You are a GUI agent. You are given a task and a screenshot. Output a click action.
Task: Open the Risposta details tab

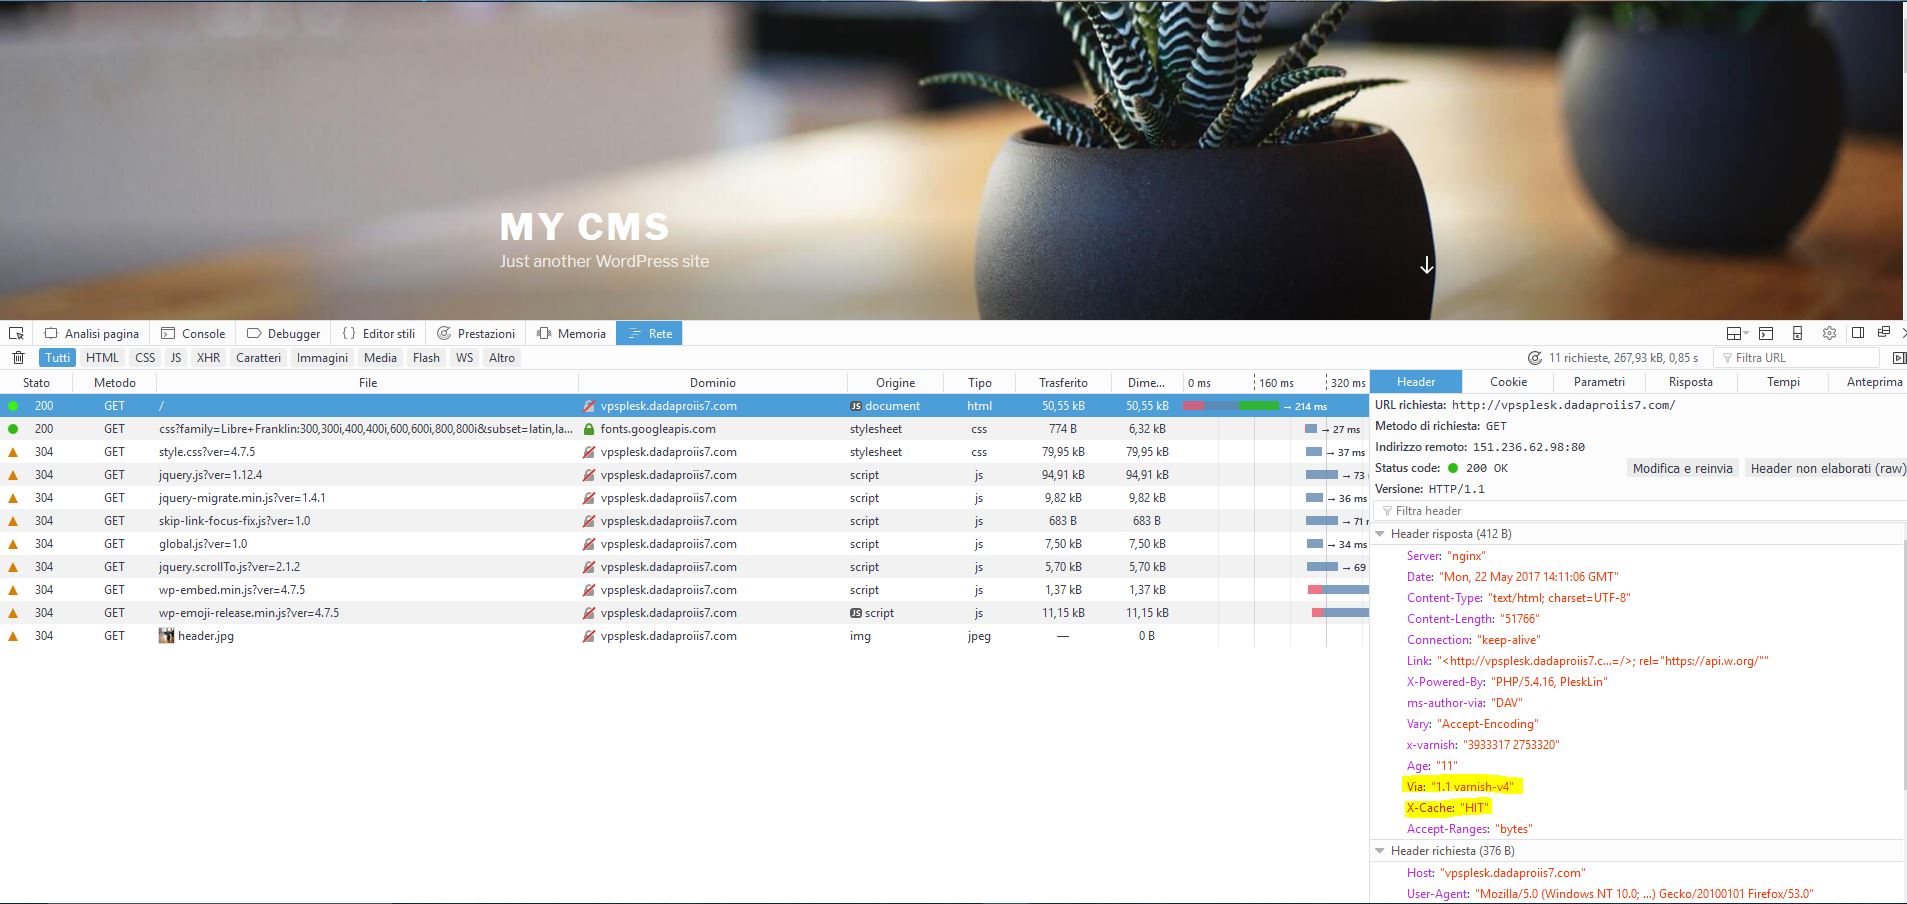coord(1690,382)
